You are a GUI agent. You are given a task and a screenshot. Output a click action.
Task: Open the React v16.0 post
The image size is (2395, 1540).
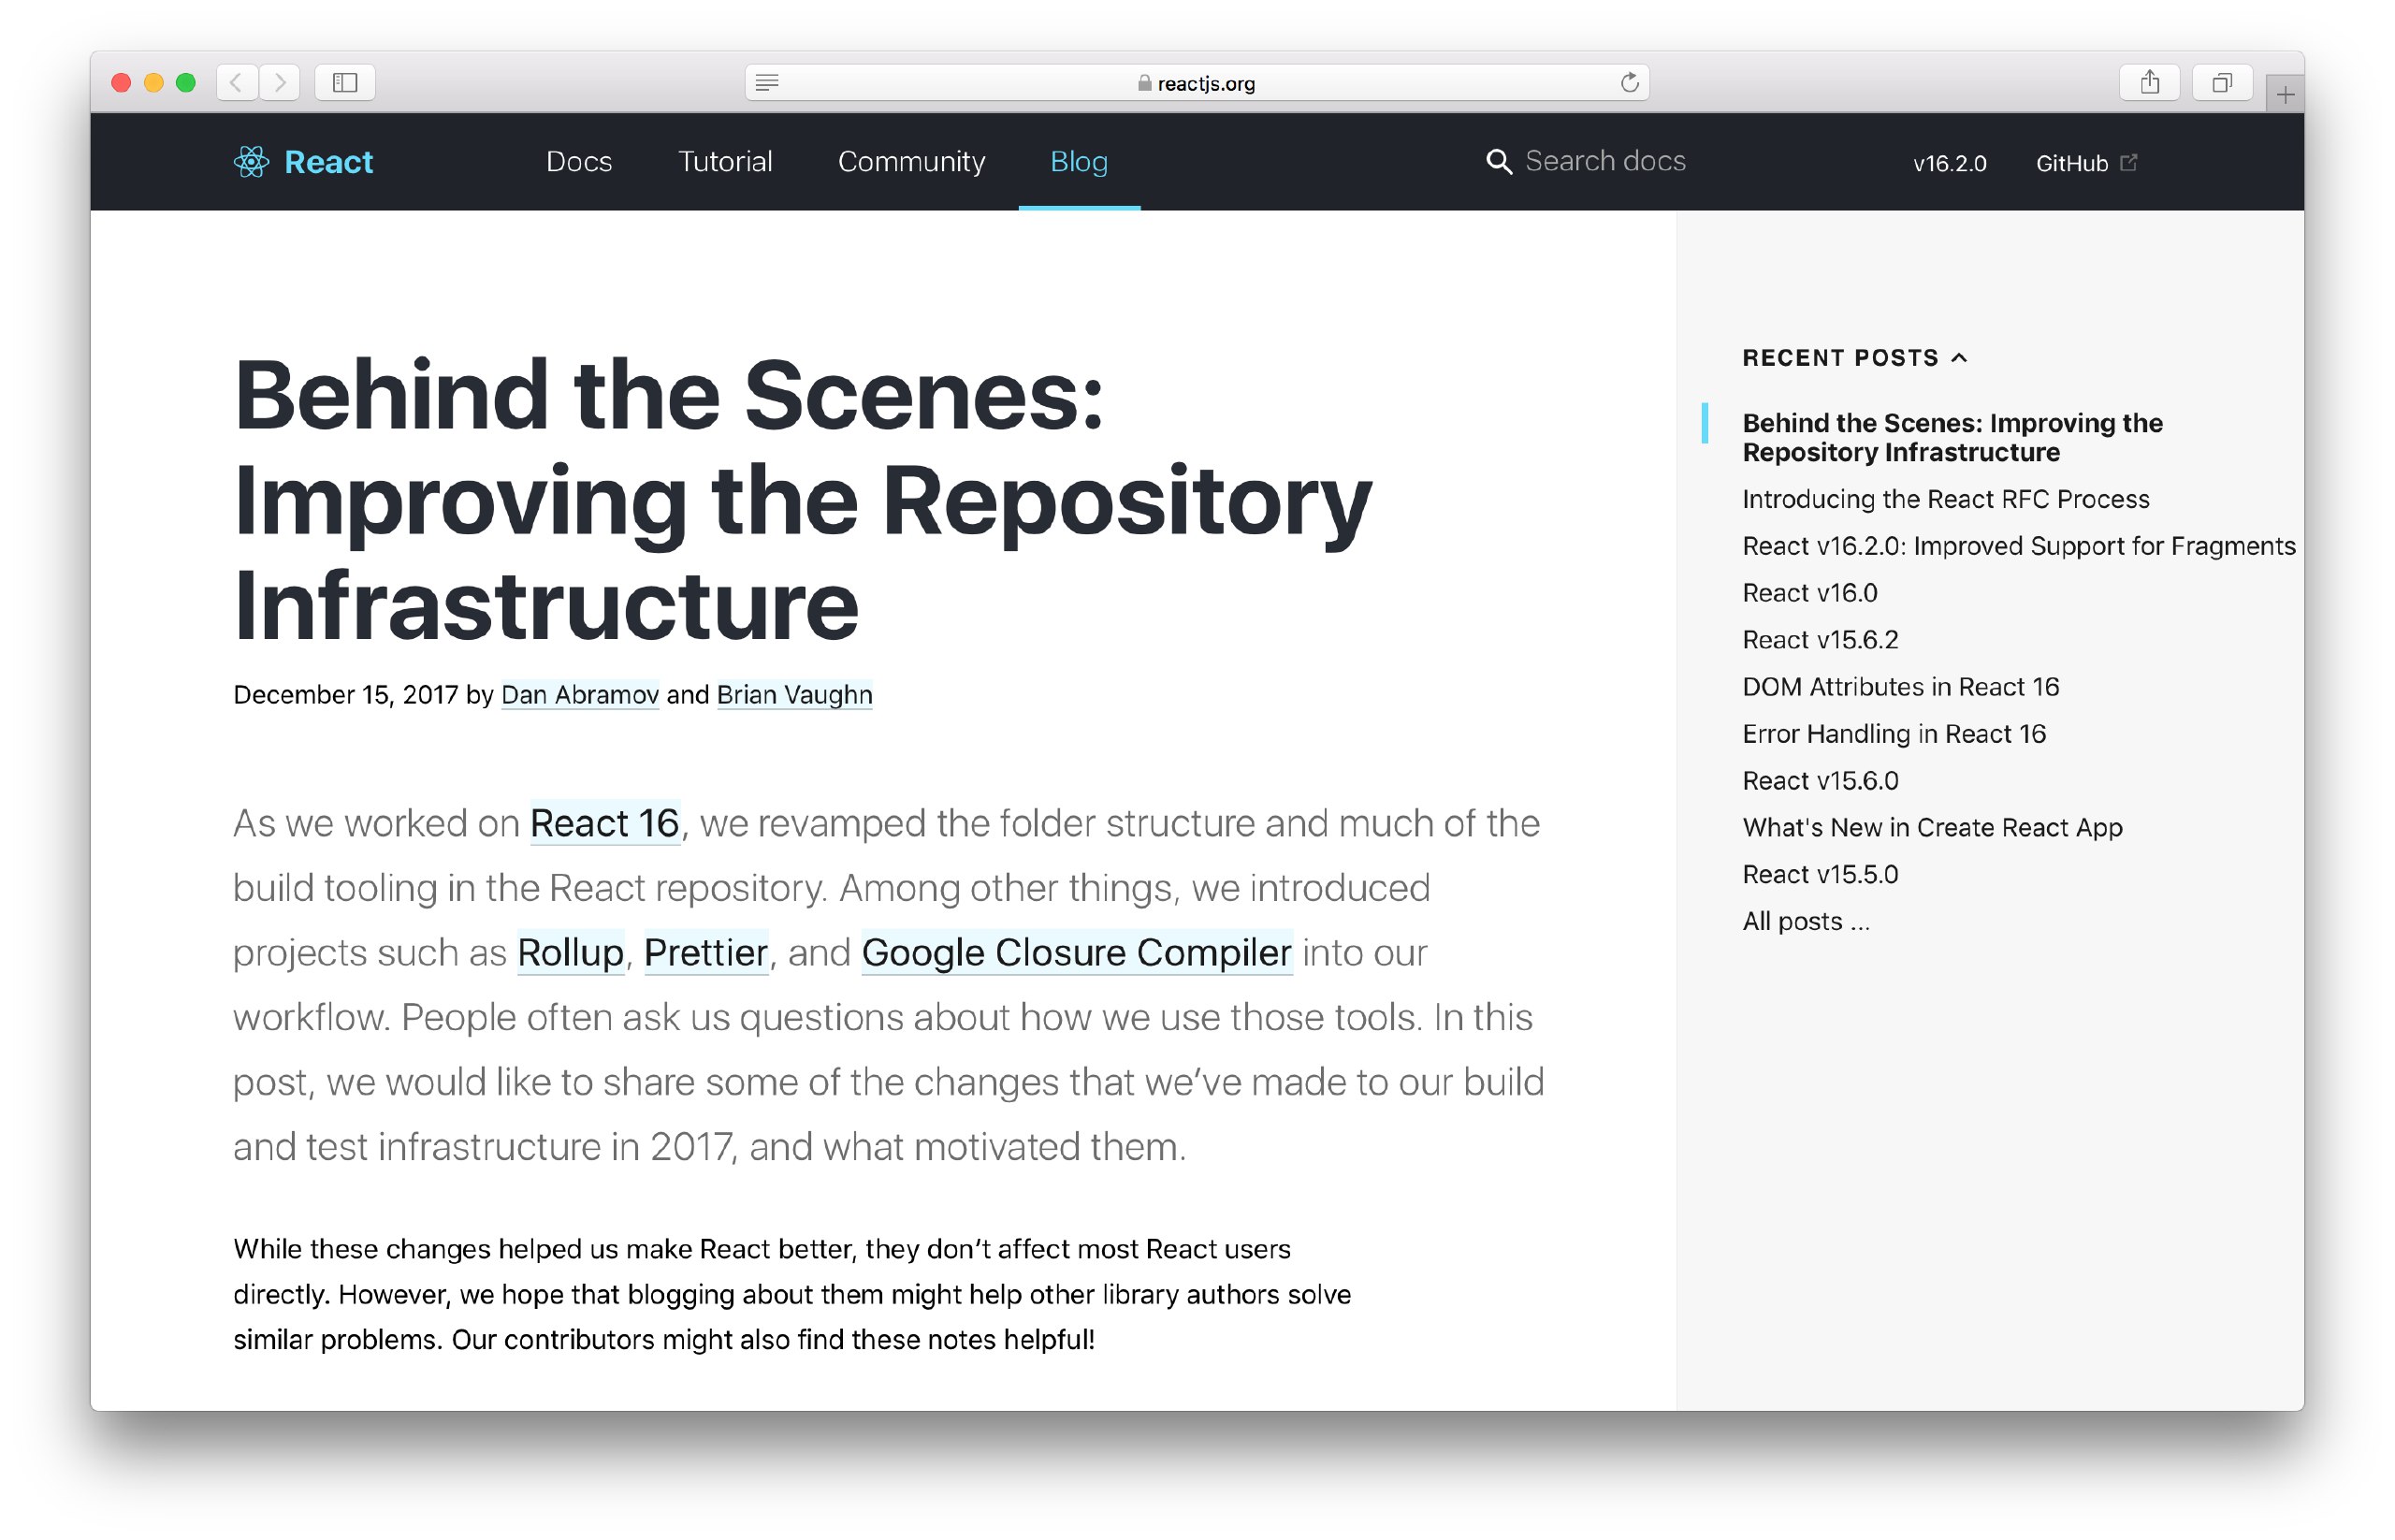pos(1809,593)
